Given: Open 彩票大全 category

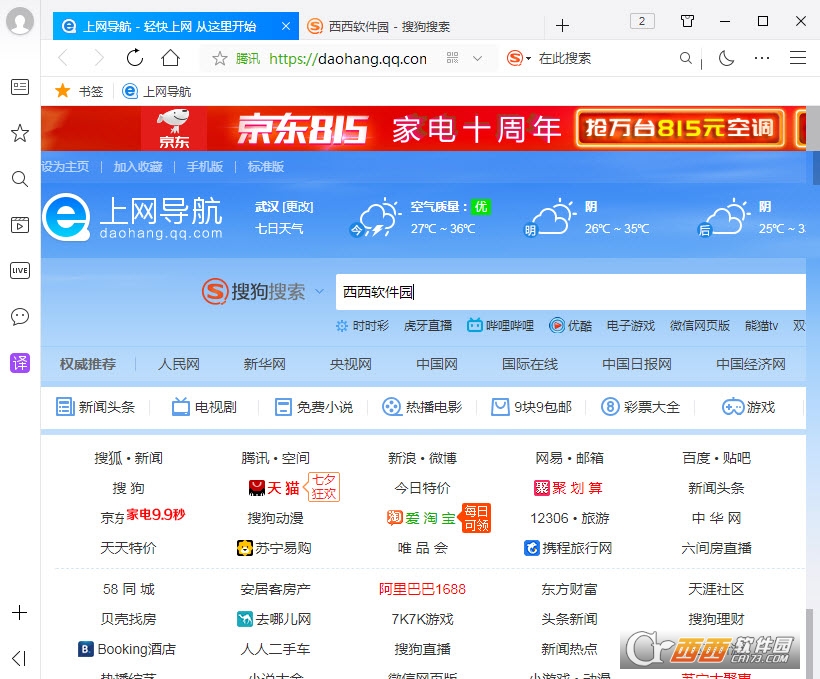Looking at the screenshot, I should [640, 406].
